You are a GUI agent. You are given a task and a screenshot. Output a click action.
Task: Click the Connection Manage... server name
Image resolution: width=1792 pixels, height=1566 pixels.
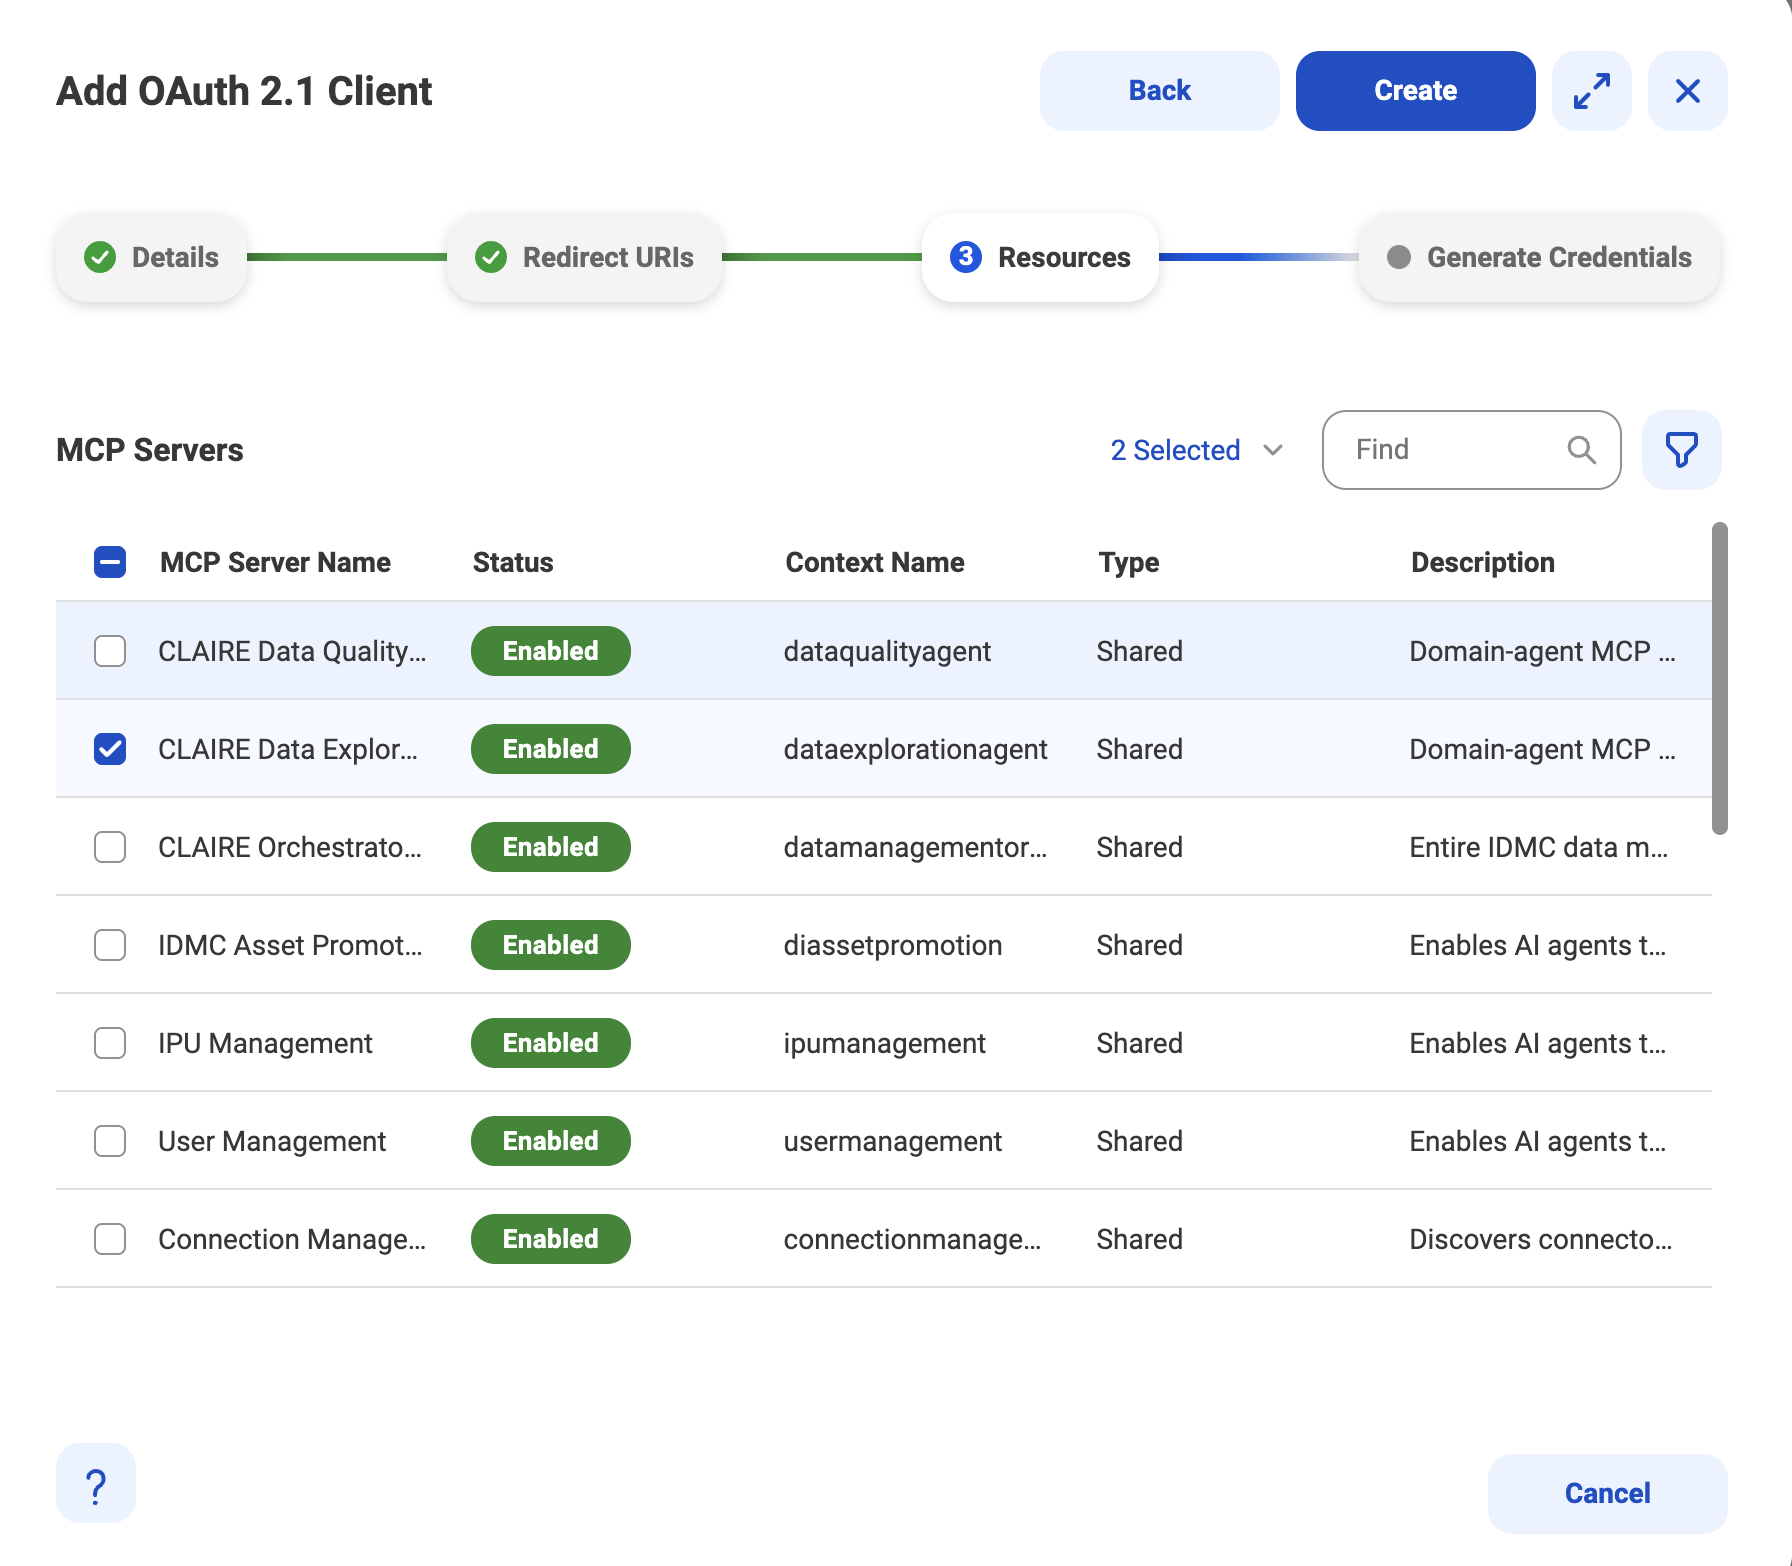(x=292, y=1239)
